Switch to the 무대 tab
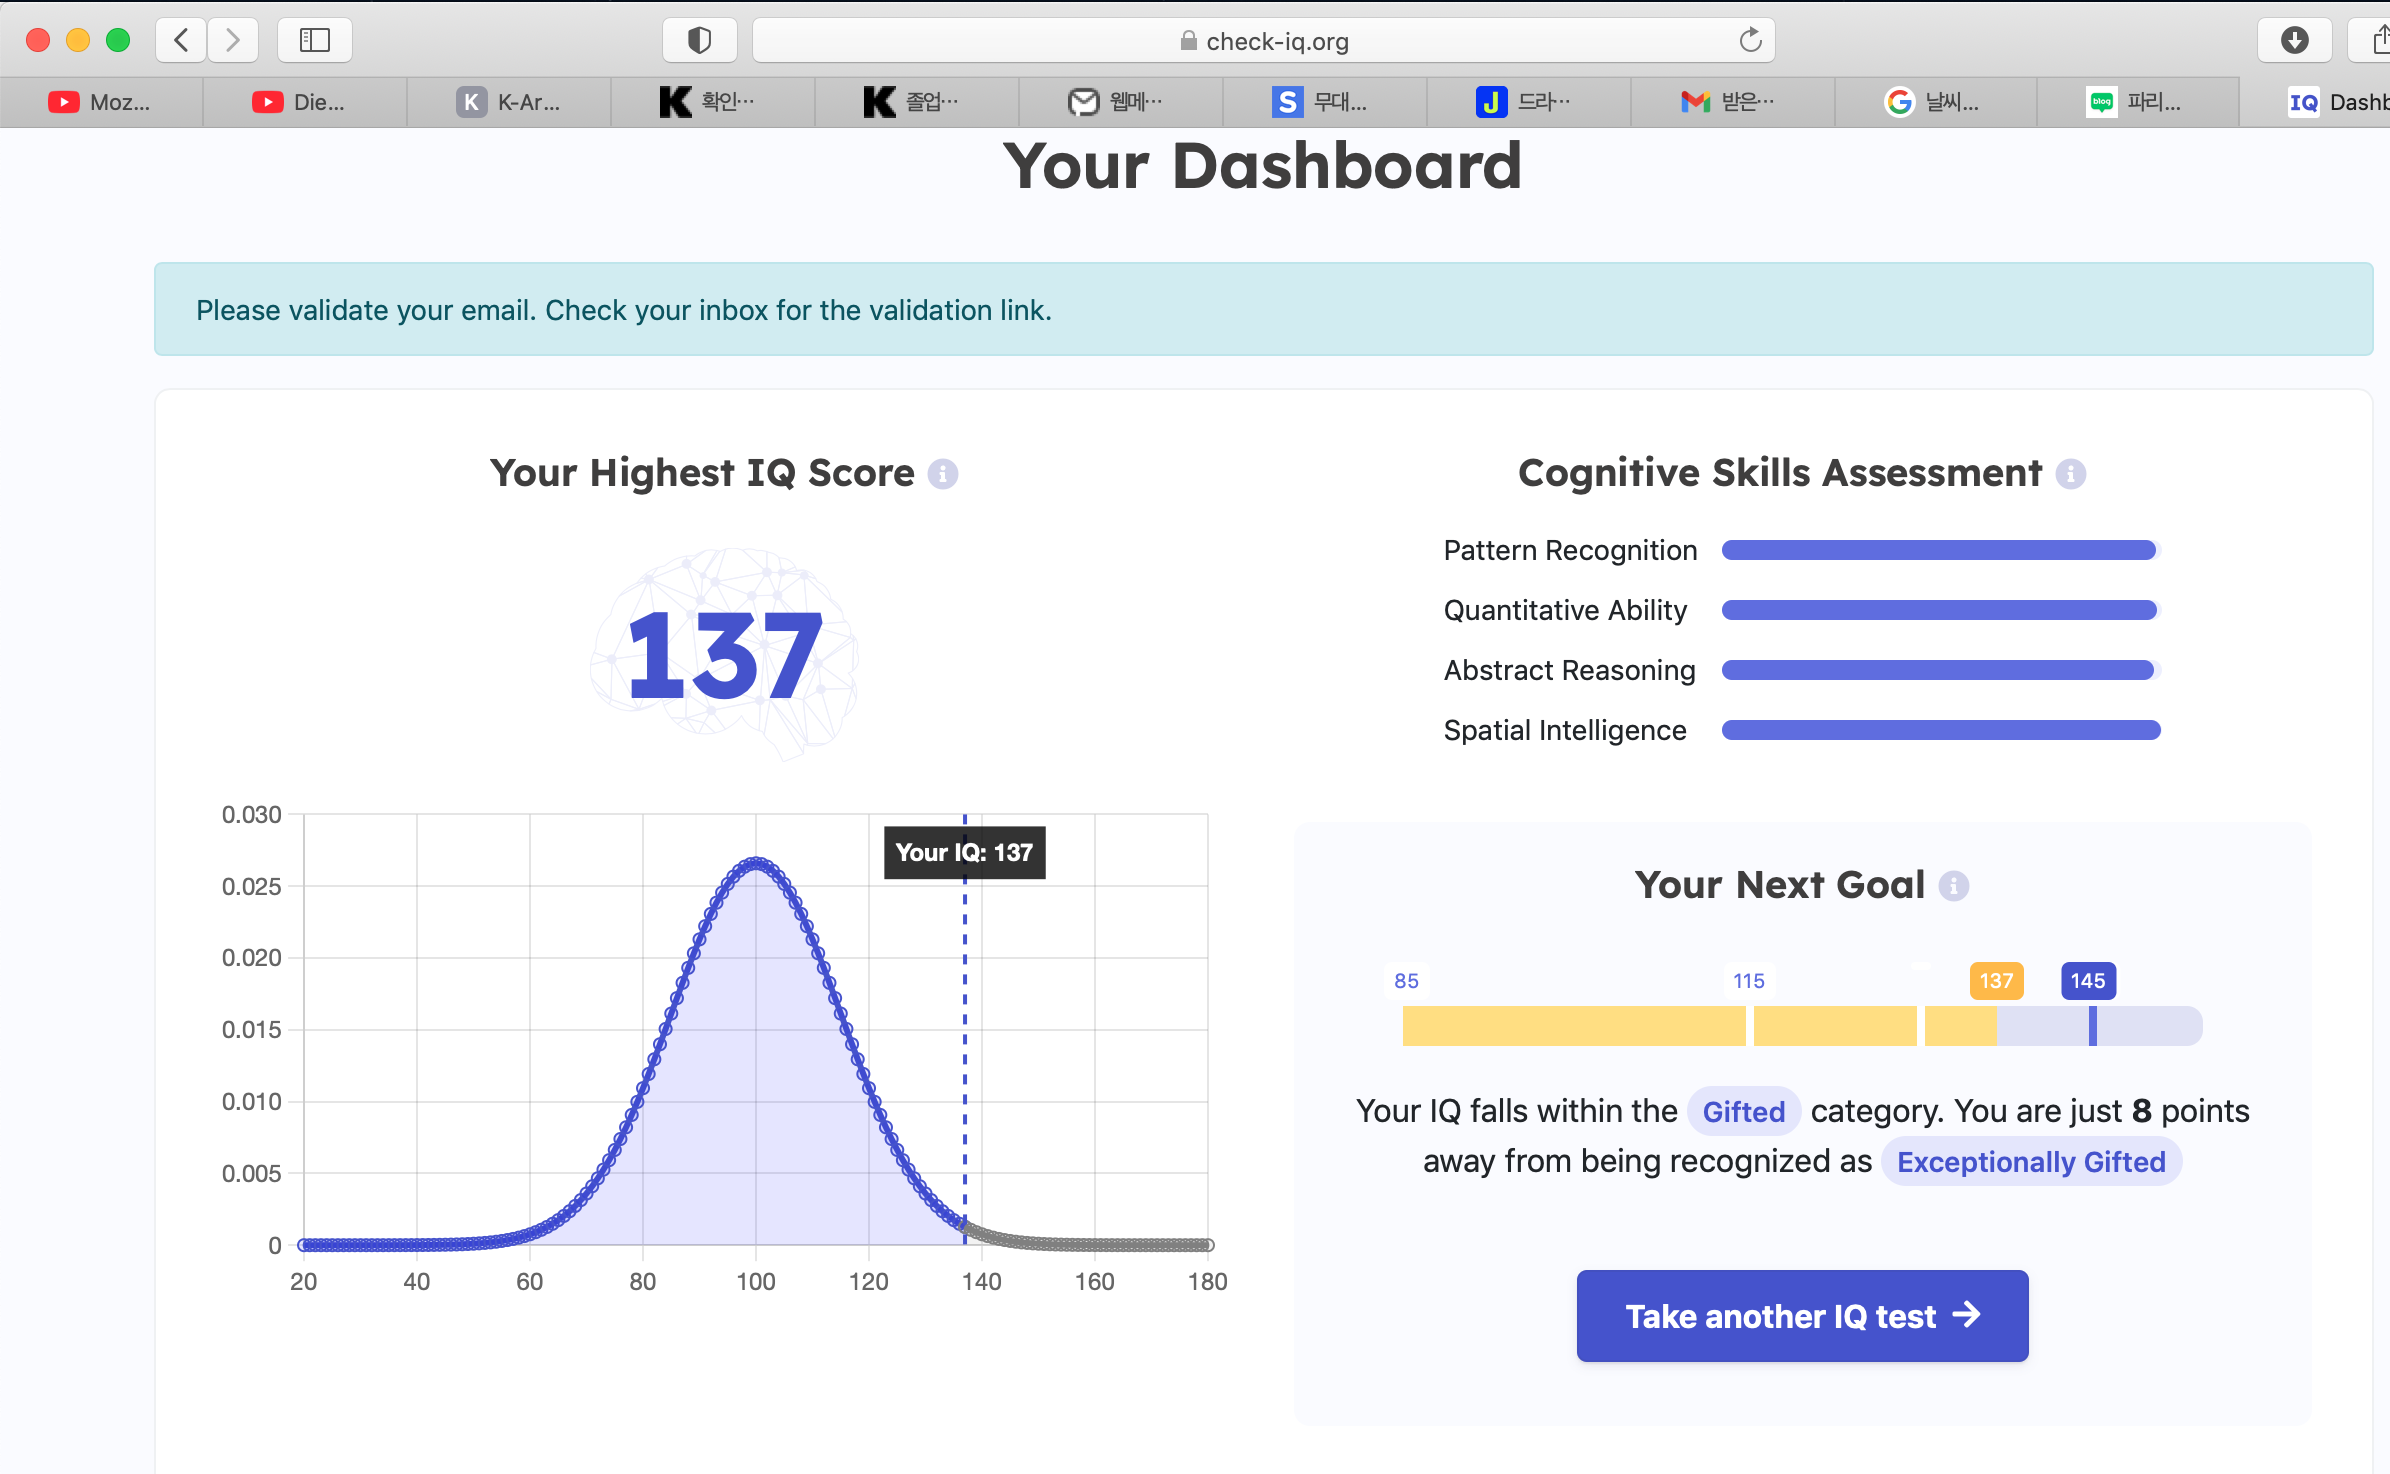Viewport: 2390px width, 1474px height. coord(1325,102)
